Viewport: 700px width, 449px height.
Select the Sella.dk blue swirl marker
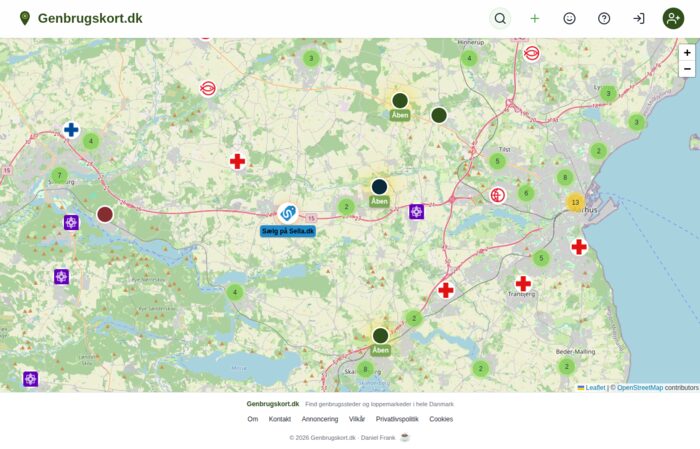click(x=288, y=213)
